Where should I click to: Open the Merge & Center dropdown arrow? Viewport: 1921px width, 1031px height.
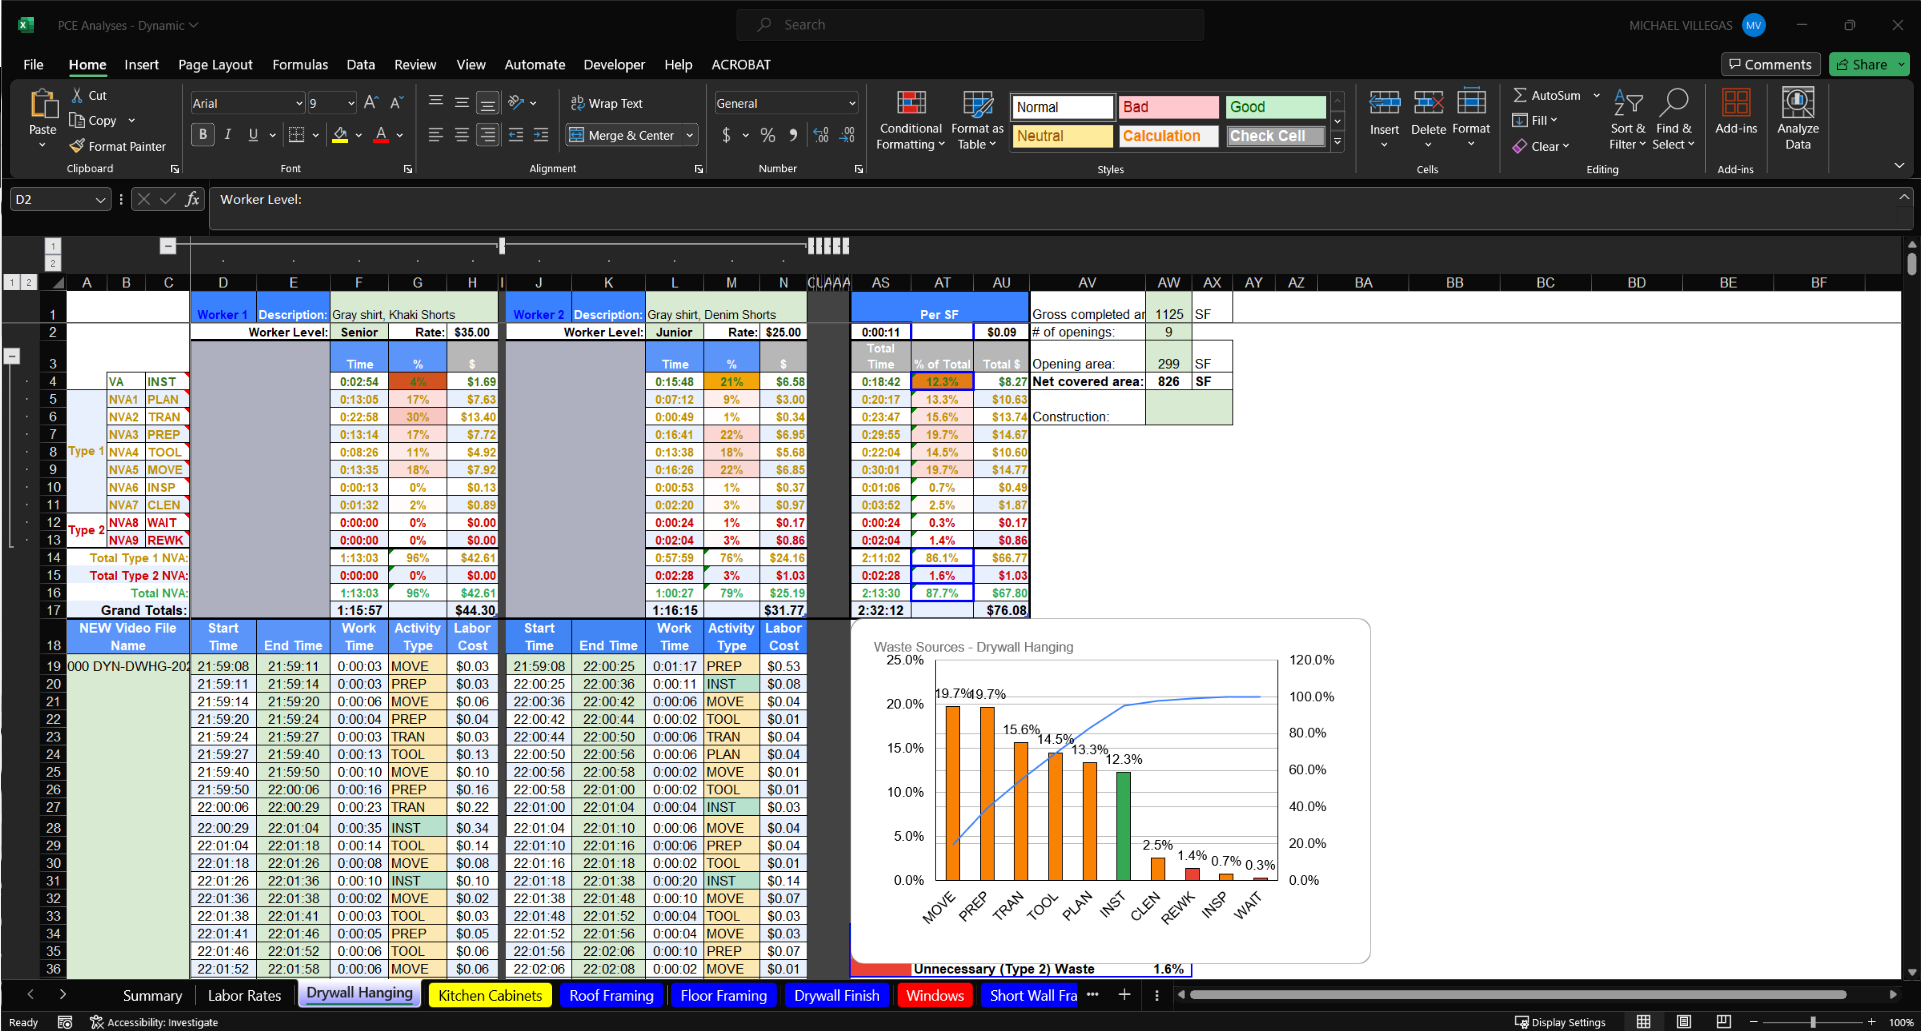point(690,135)
